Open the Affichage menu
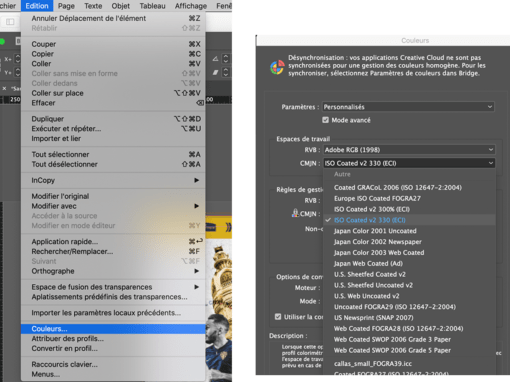The height and width of the screenshot is (382, 510). pos(191,6)
